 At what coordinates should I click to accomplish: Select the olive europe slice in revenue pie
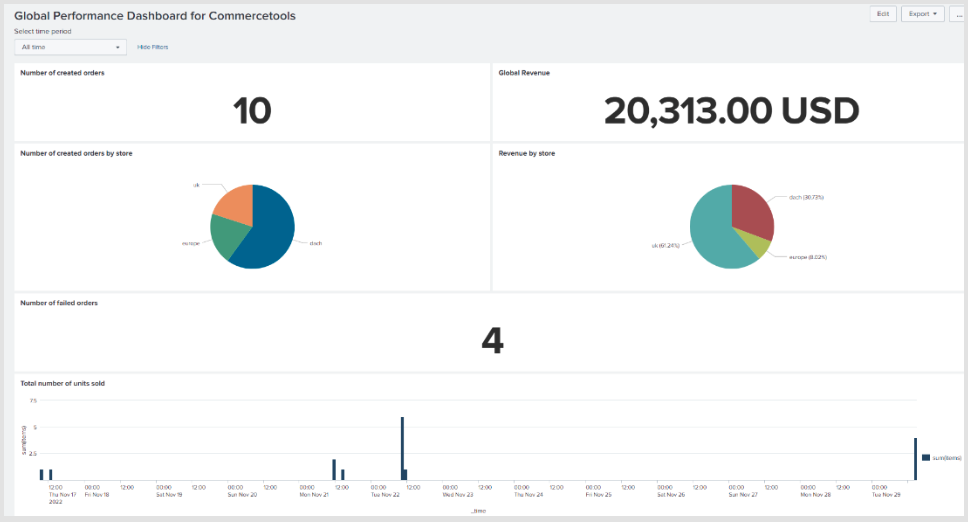(757, 243)
